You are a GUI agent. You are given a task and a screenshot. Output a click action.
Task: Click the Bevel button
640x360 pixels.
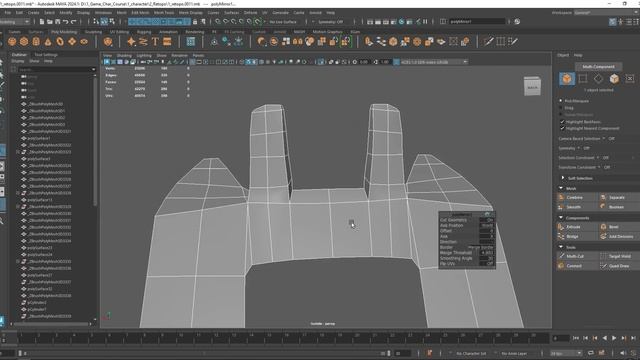coord(619,227)
